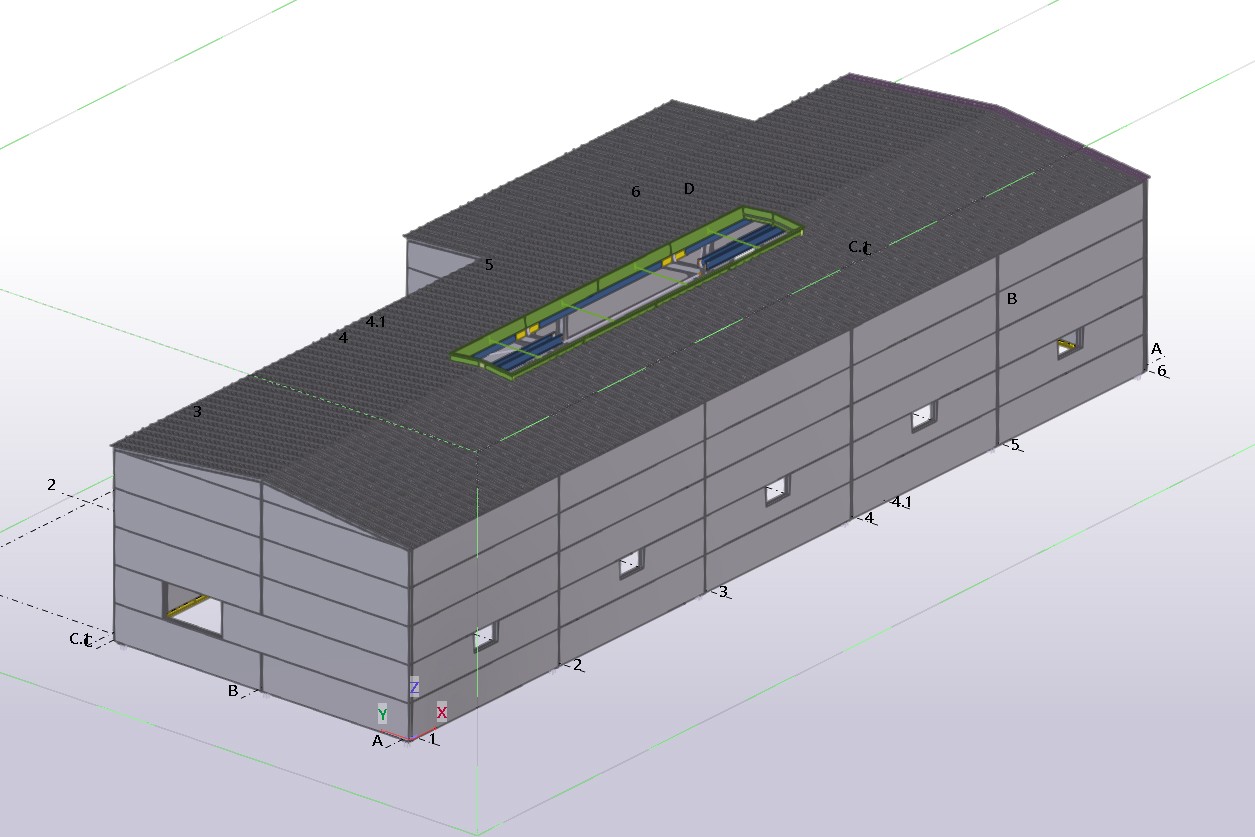The height and width of the screenshot is (837, 1255).
Task: Click the red X axis label
Action: pyautogui.click(x=441, y=712)
